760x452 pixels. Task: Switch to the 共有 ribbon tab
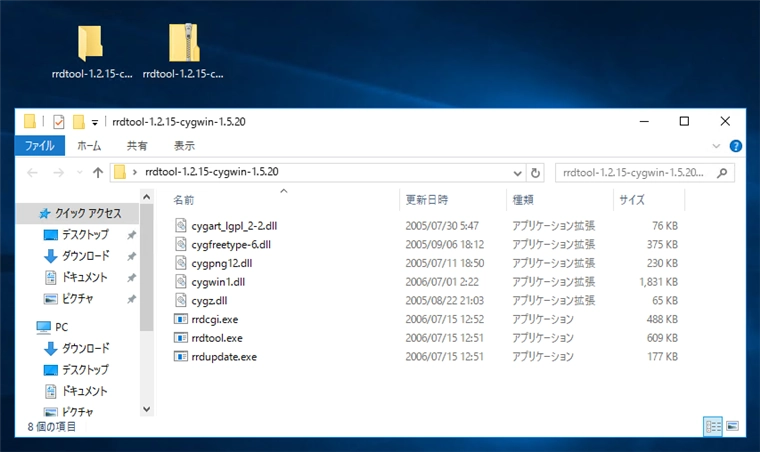[137, 146]
